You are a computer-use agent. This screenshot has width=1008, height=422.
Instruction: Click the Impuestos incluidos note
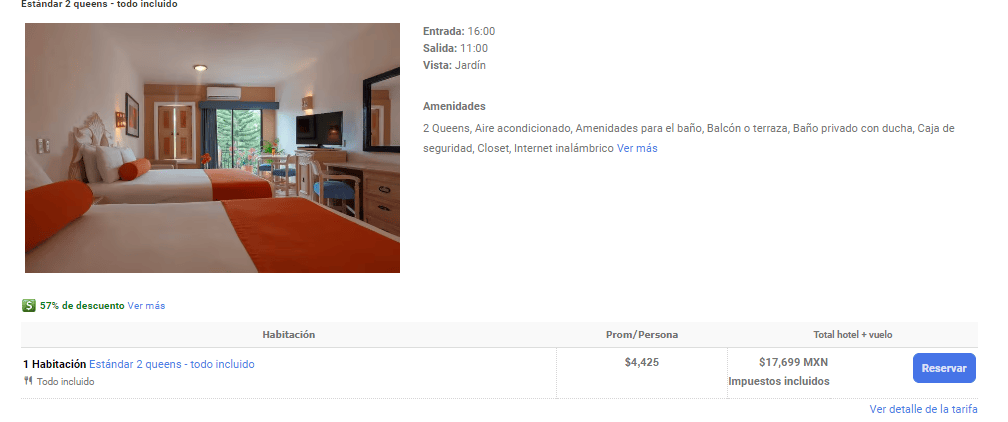pyautogui.click(x=778, y=381)
